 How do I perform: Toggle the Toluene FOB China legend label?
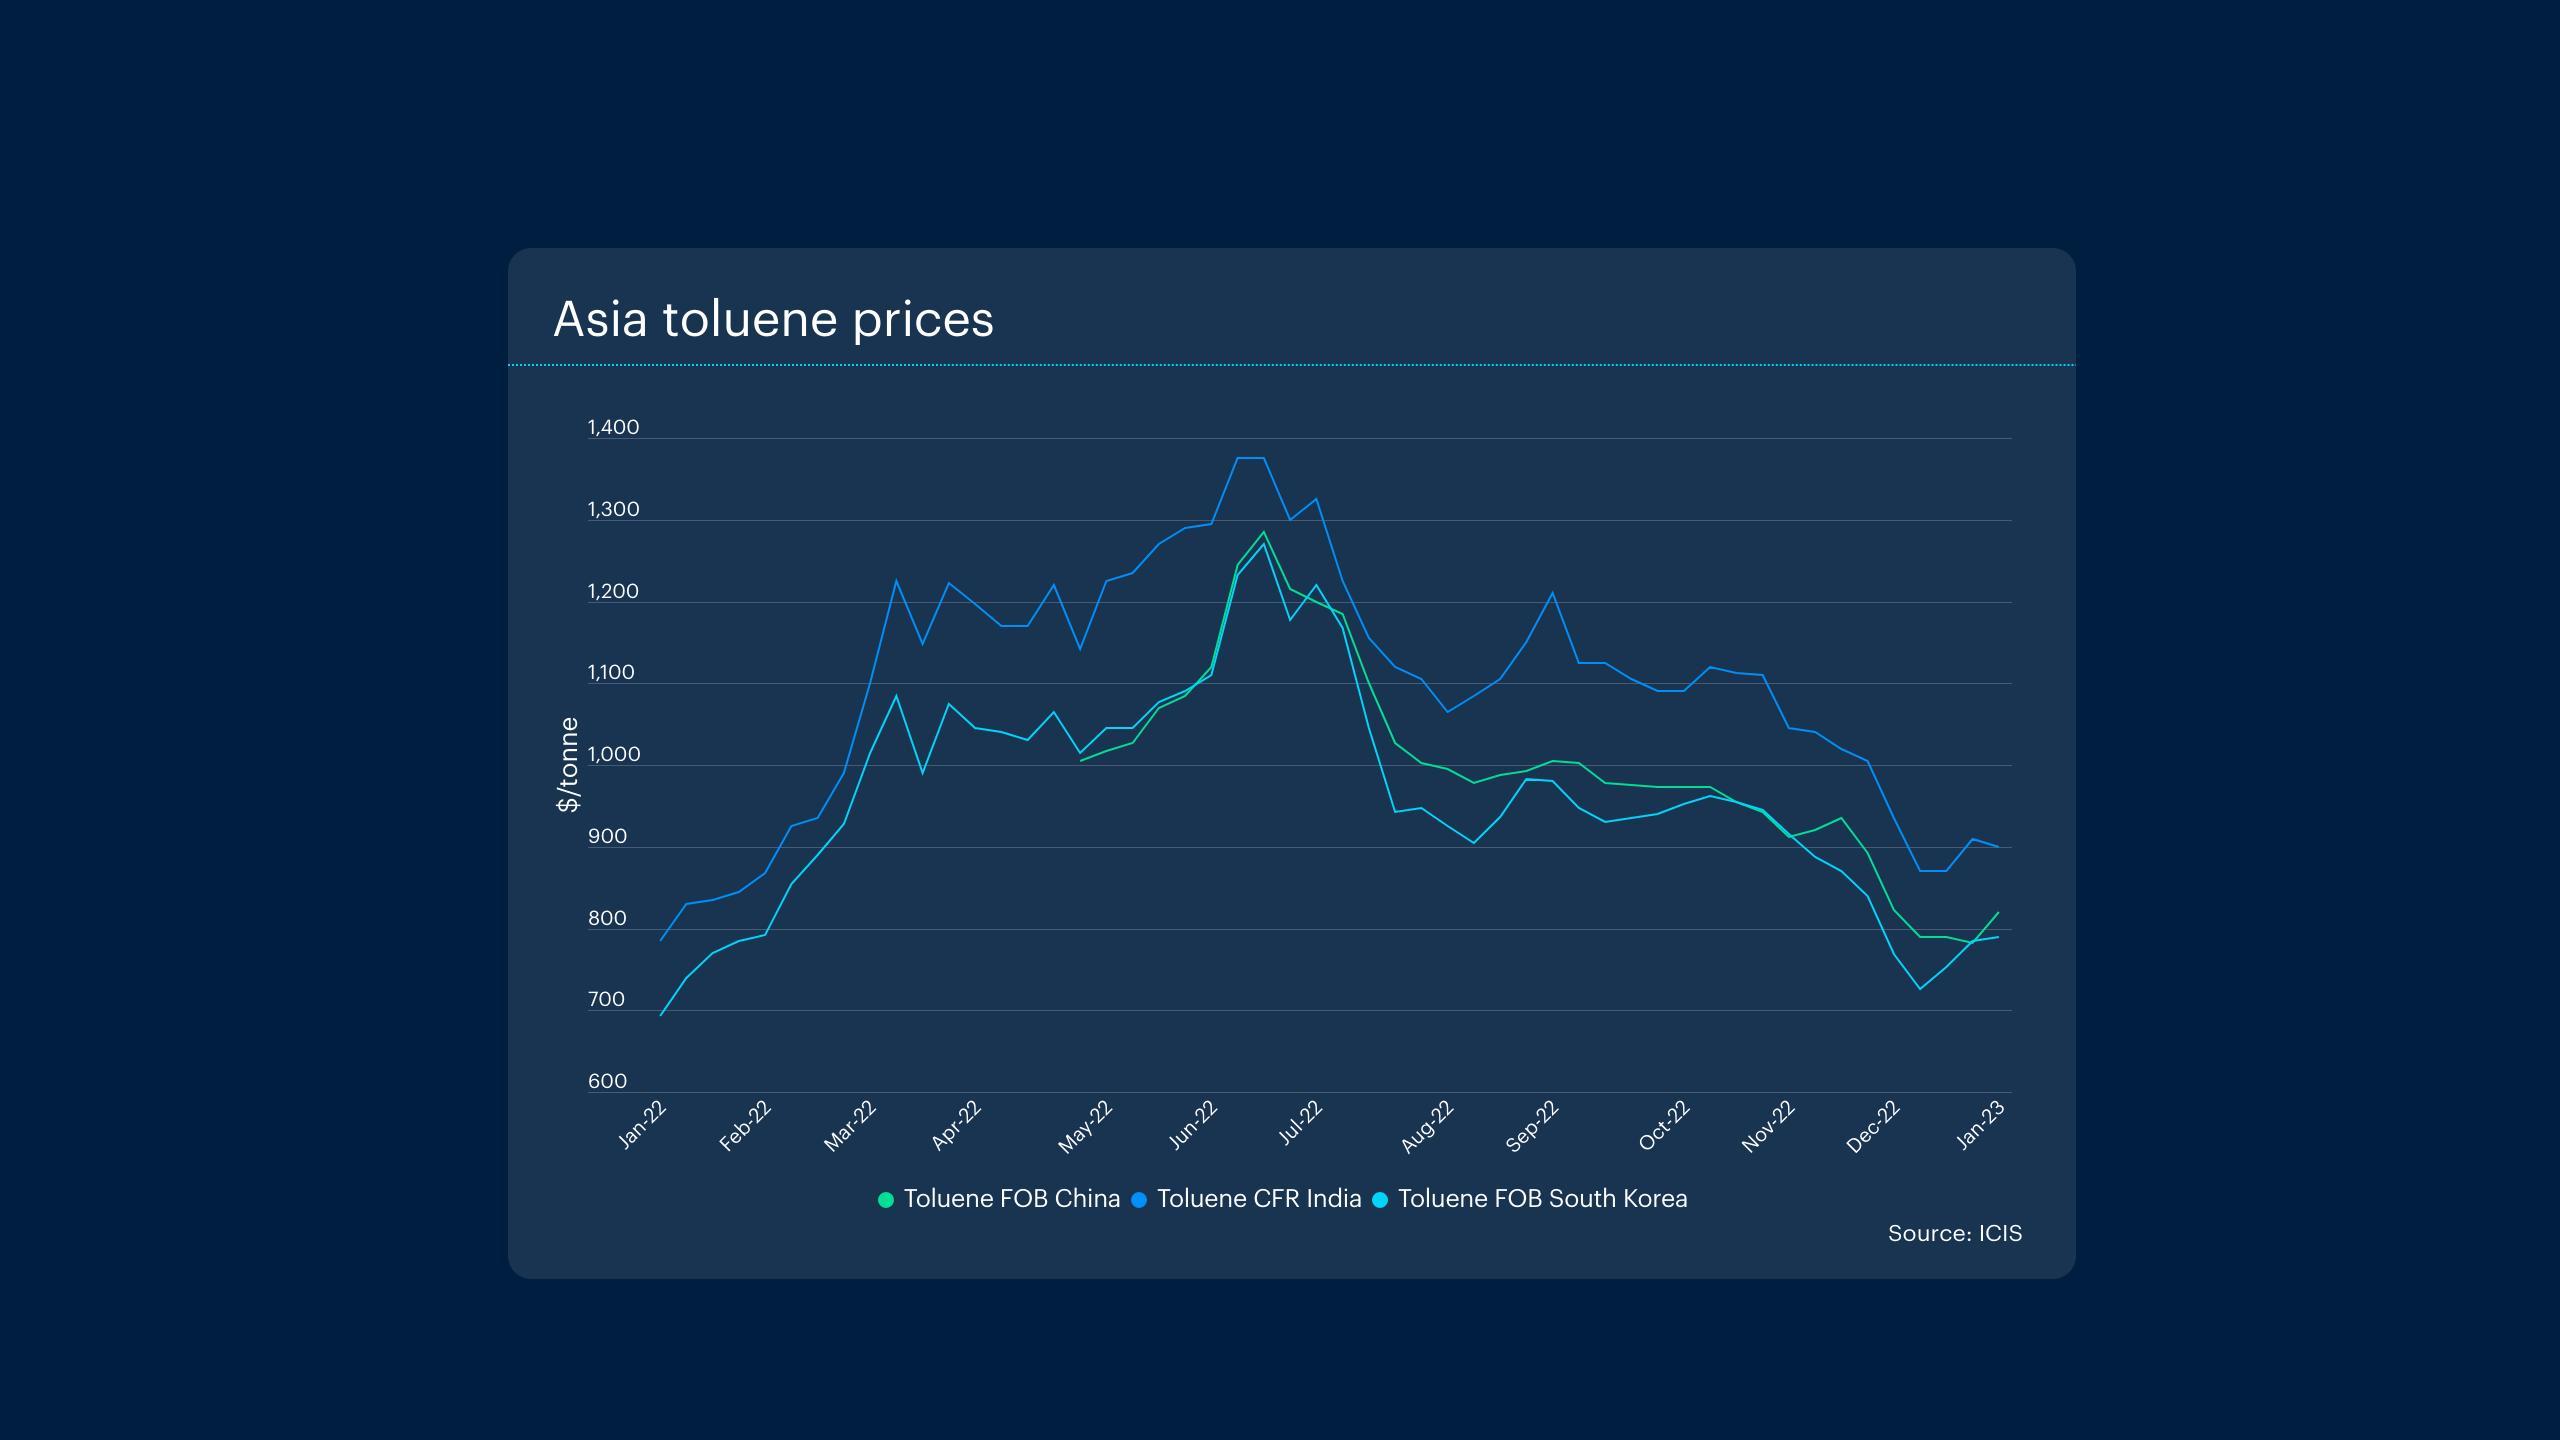point(1011,1199)
